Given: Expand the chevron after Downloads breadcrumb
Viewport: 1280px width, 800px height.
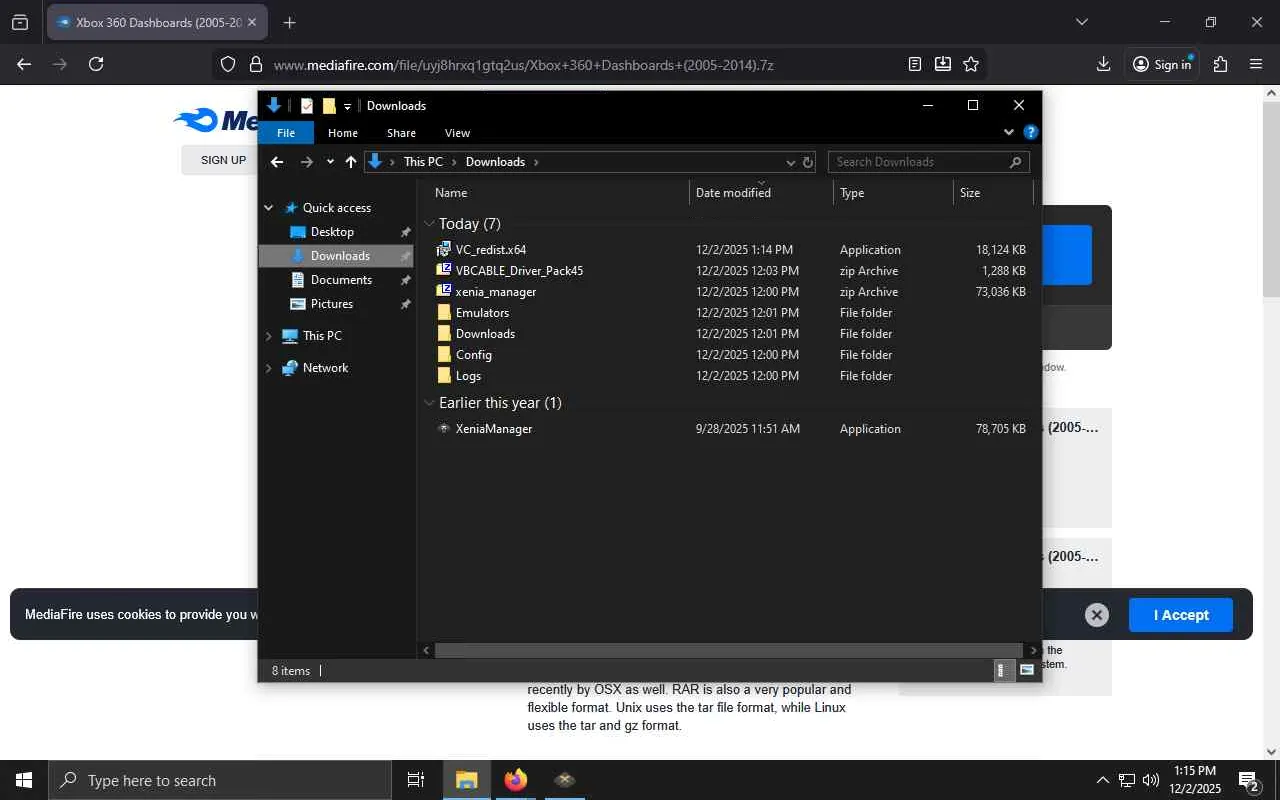Looking at the screenshot, I should (536, 162).
